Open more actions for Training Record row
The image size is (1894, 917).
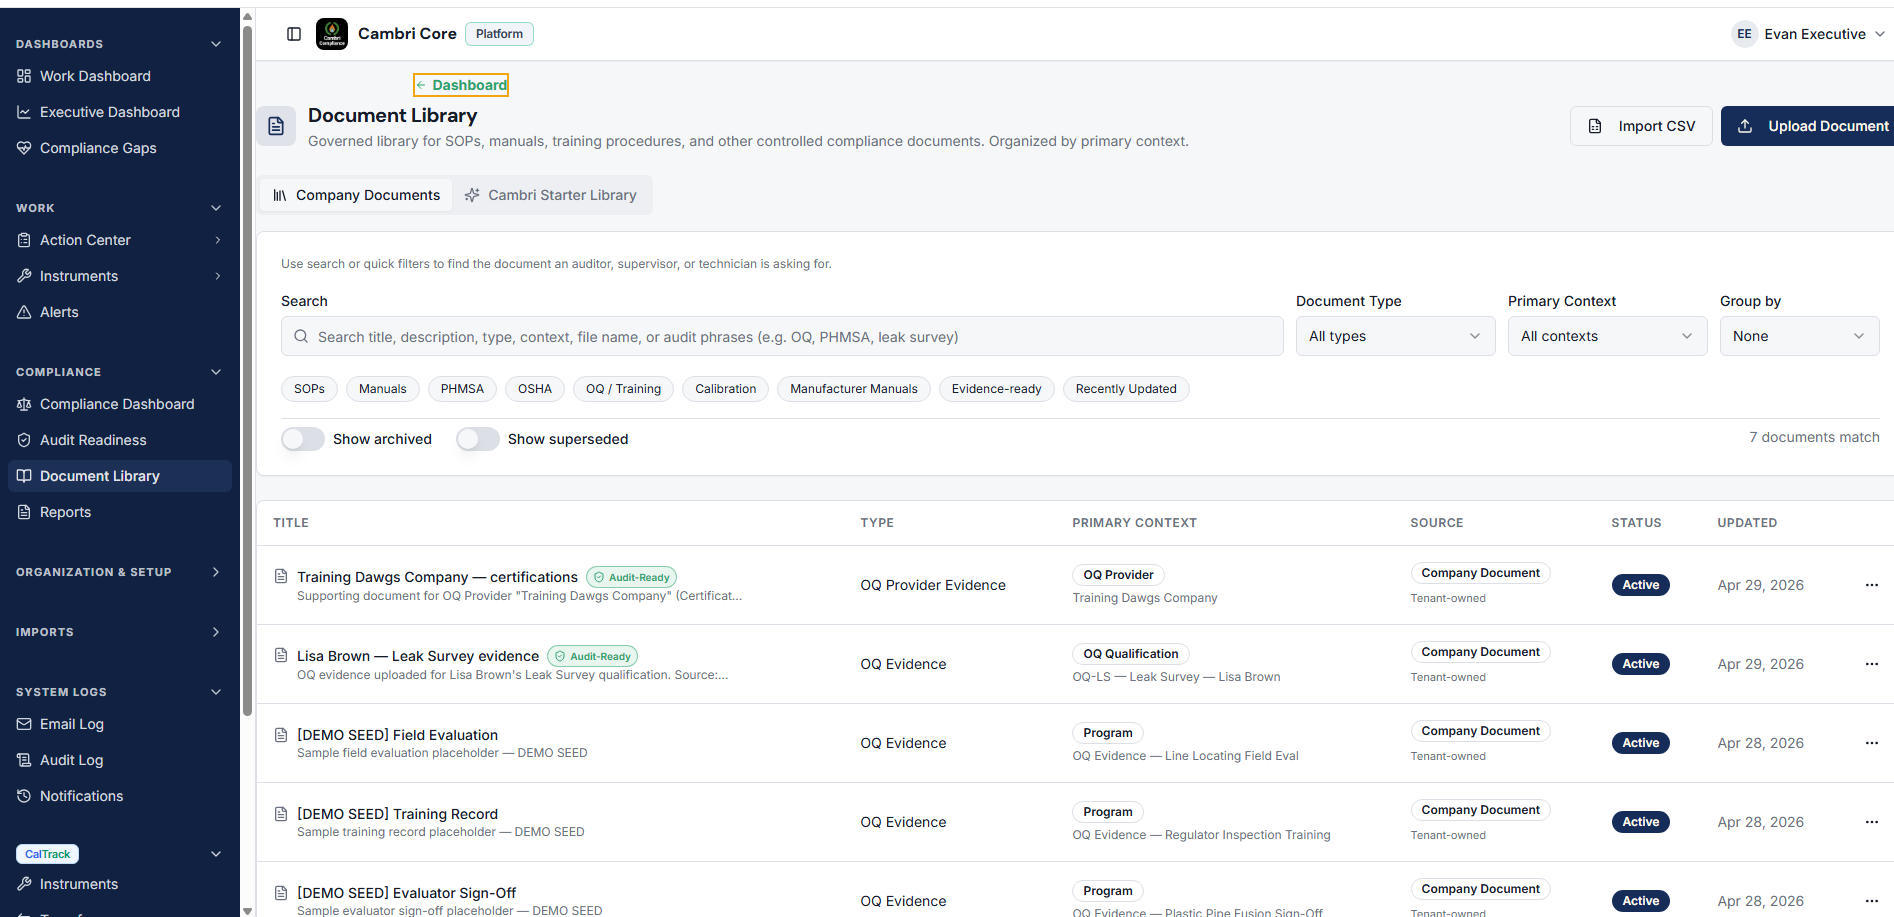pyautogui.click(x=1872, y=822)
